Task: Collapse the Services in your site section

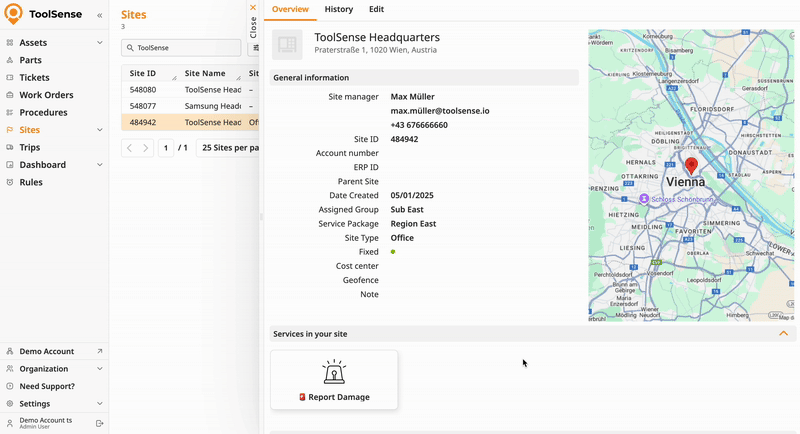Action: (783, 334)
